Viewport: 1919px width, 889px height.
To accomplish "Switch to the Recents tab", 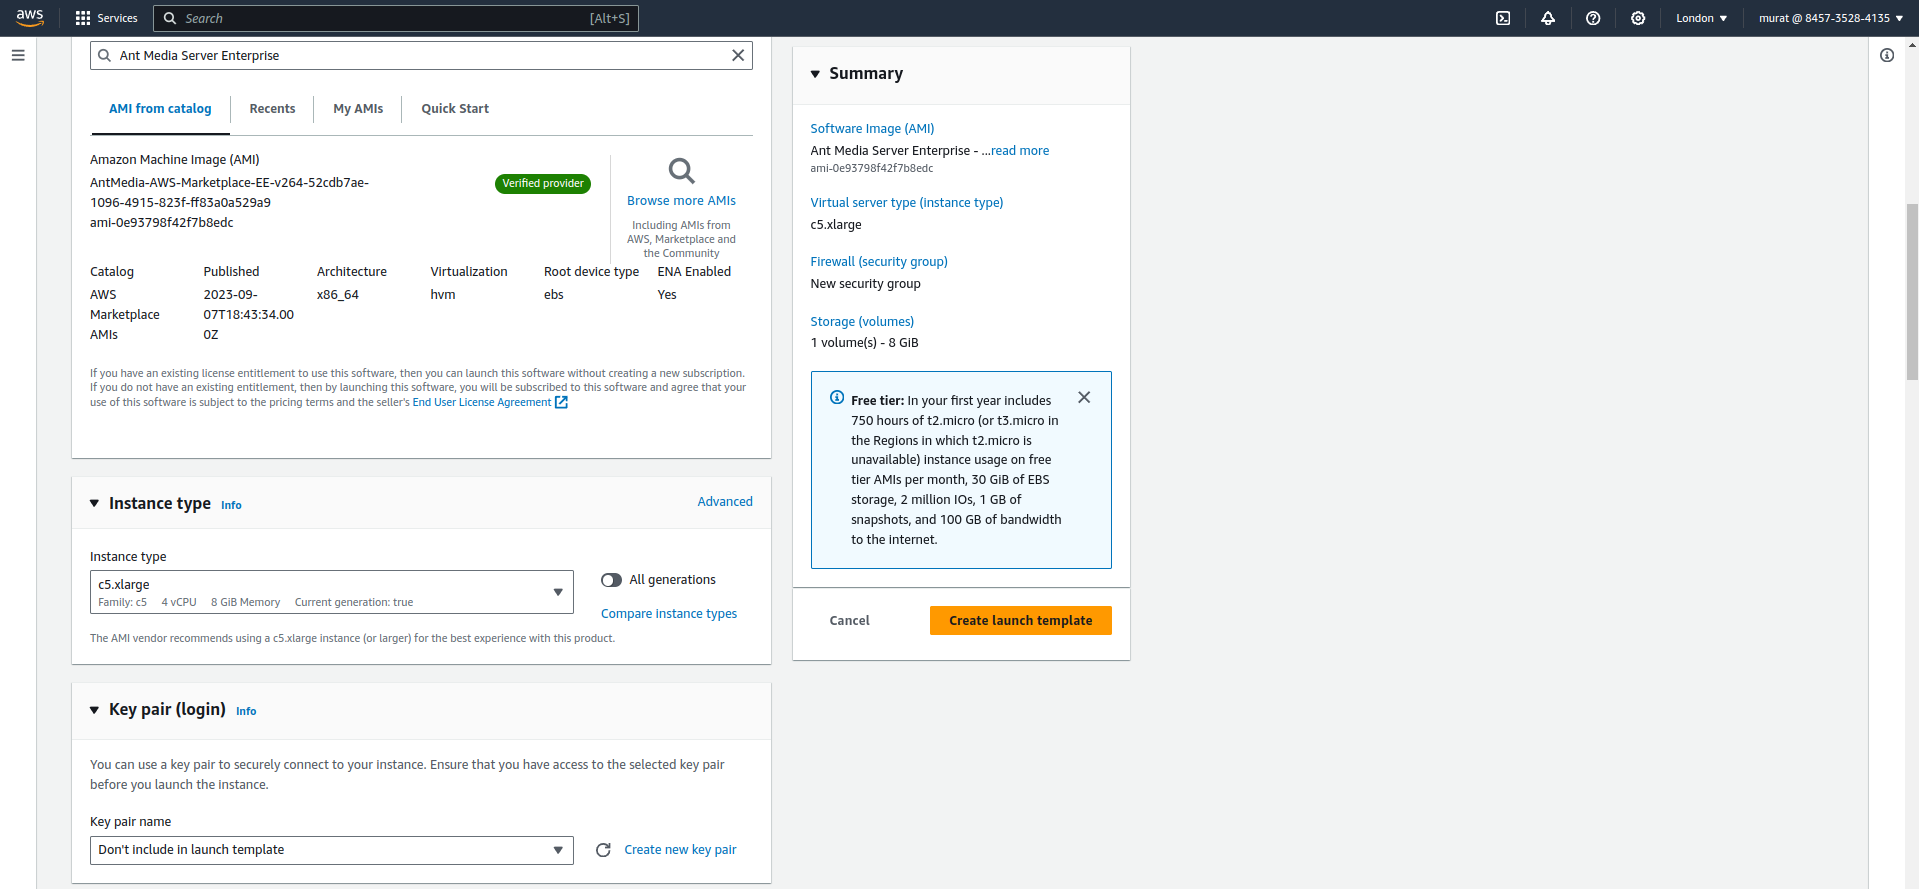I will tap(272, 109).
